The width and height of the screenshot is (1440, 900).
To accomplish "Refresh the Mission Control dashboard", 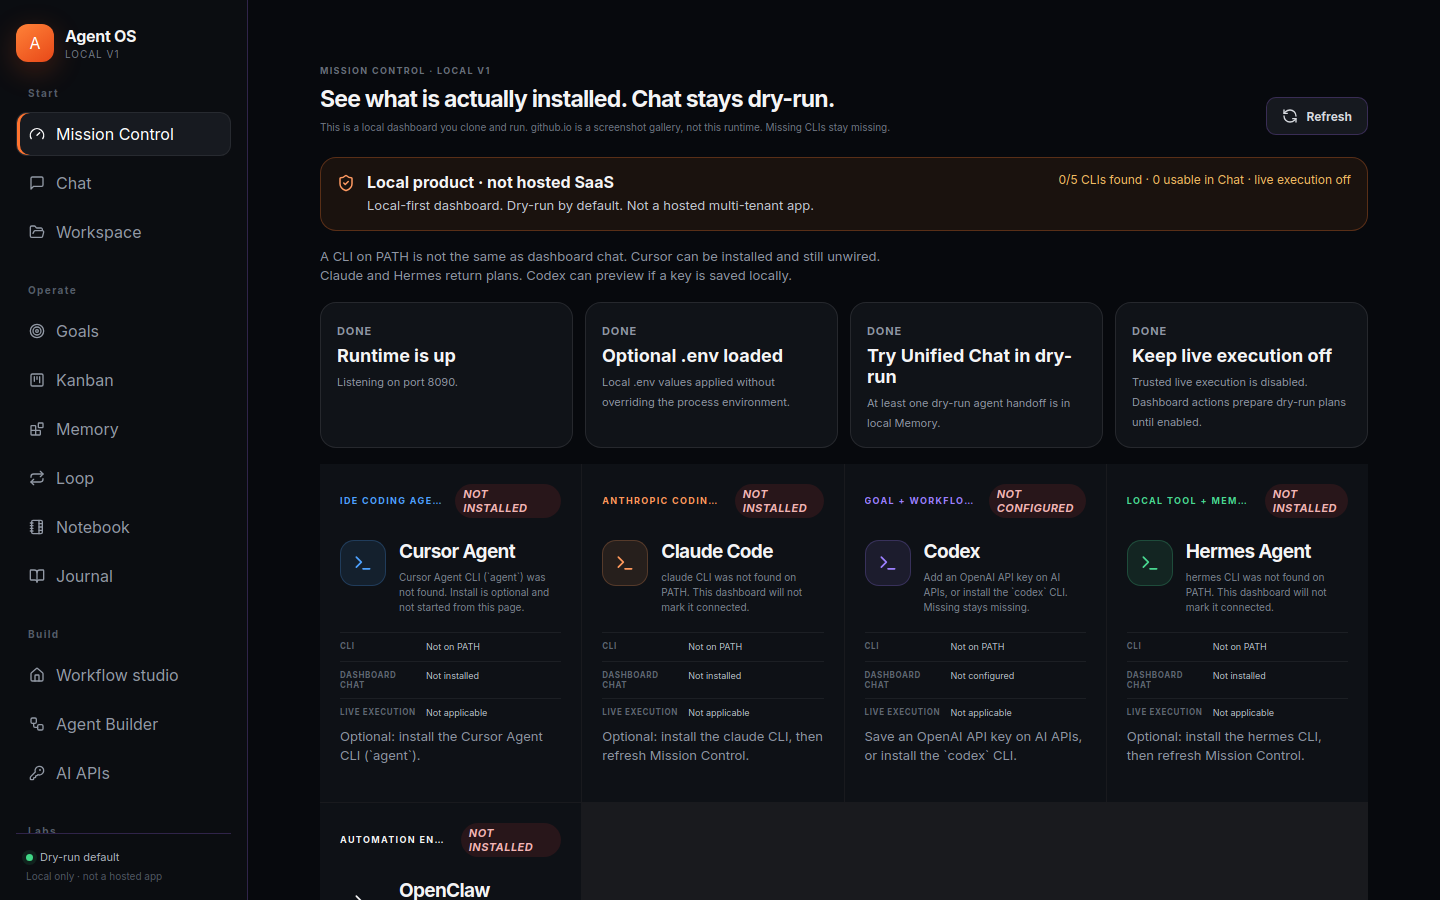I will click(x=1316, y=116).
